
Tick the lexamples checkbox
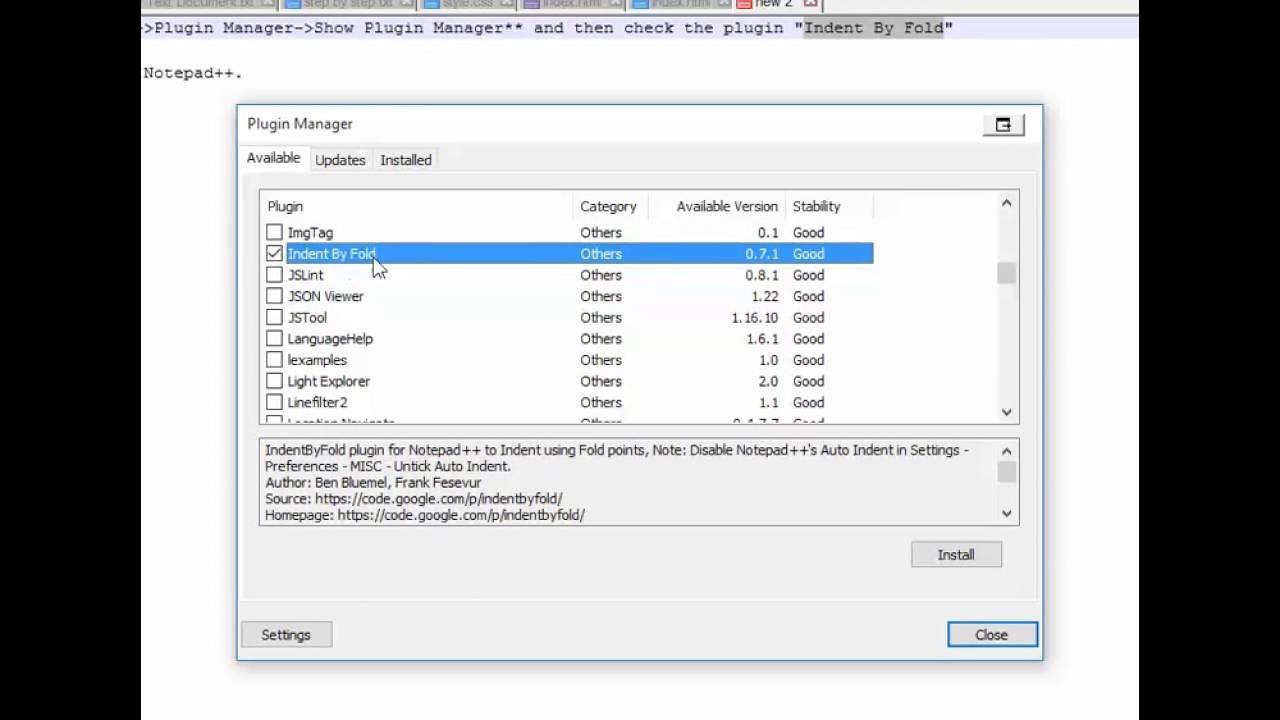[274, 360]
